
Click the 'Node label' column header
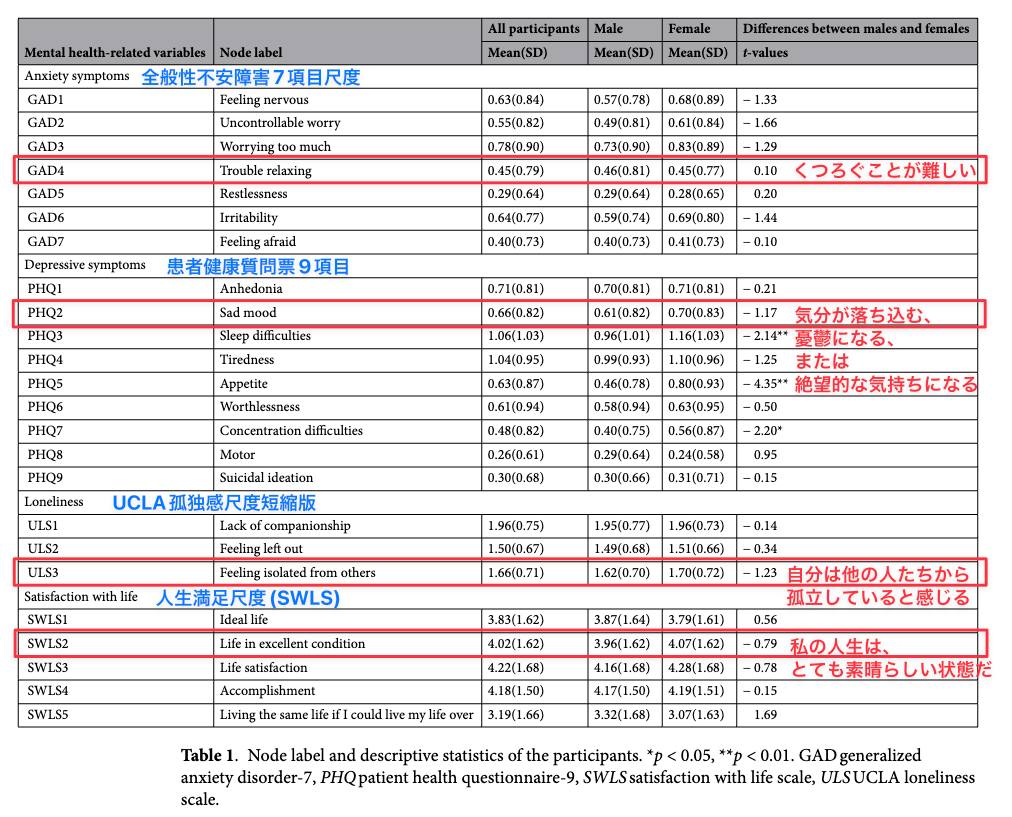tap(251, 52)
